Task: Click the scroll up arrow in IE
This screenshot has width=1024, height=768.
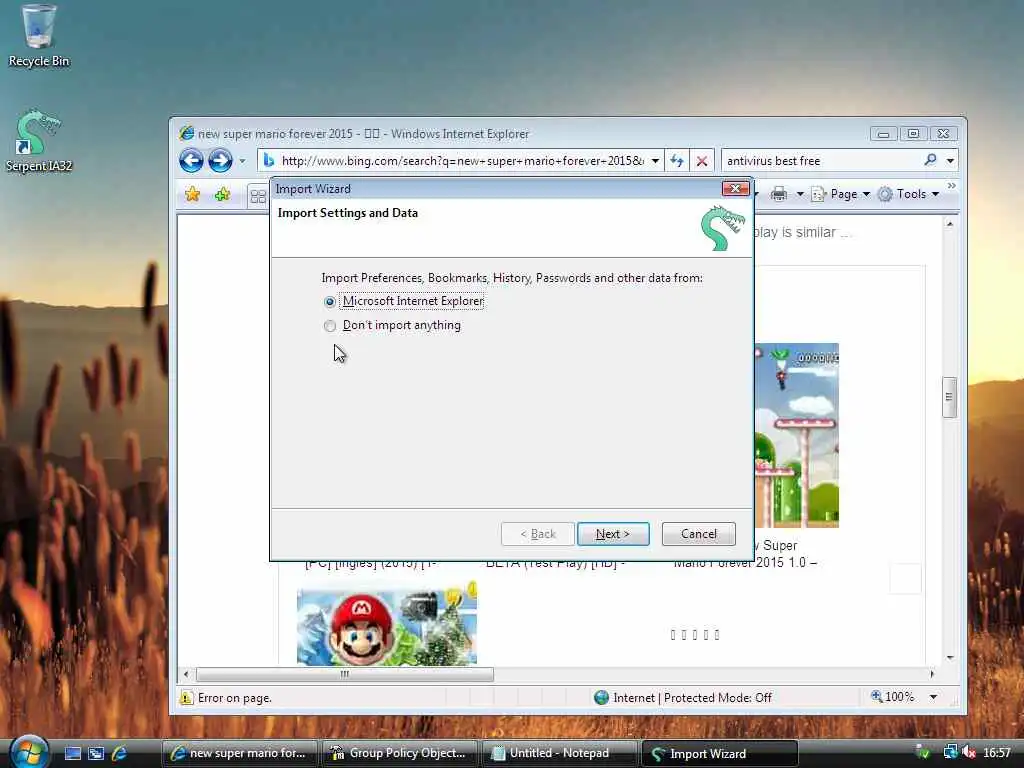Action: coord(950,224)
